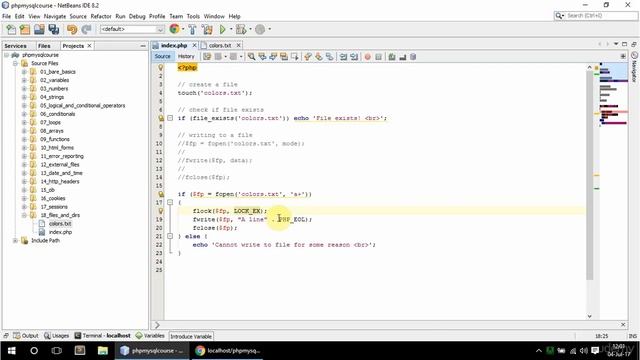The width and height of the screenshot is (640, 360).
Task: Open browser selection dropdown arrow beside Chrome
Action: (182, 29)
